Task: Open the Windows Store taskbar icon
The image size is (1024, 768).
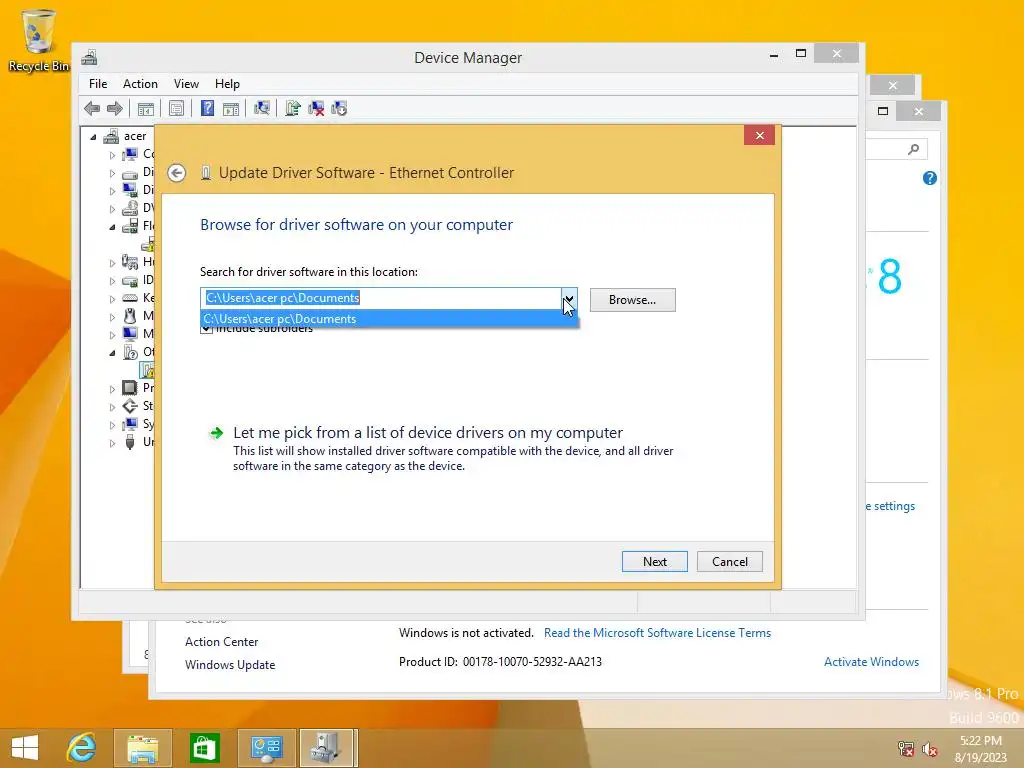Action: [x=204, y=748]
